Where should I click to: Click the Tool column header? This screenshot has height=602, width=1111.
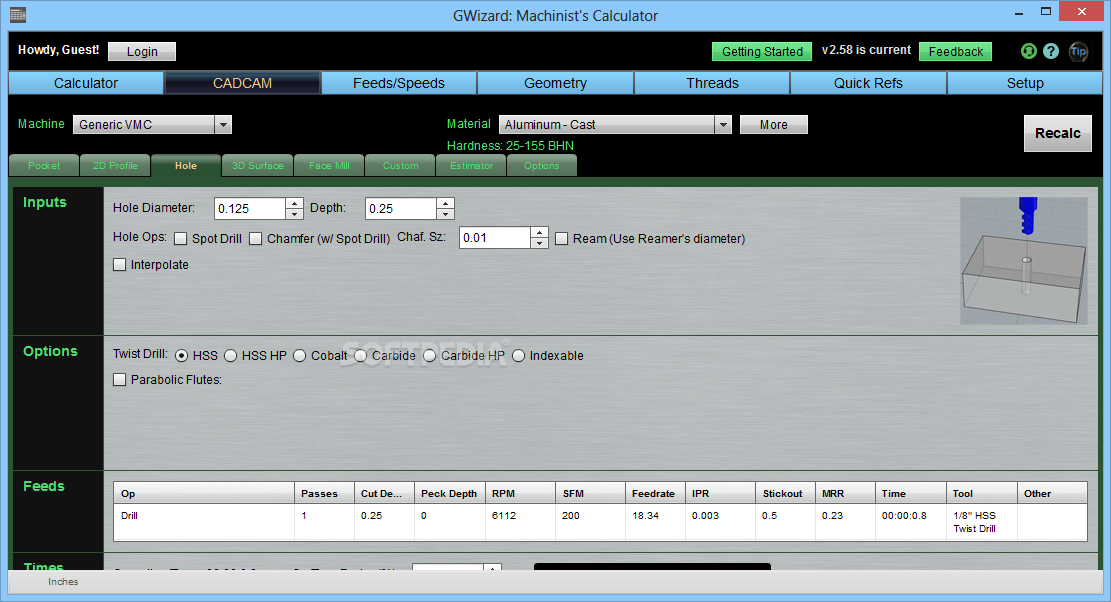pyautogui.click(x=981, y=494)
